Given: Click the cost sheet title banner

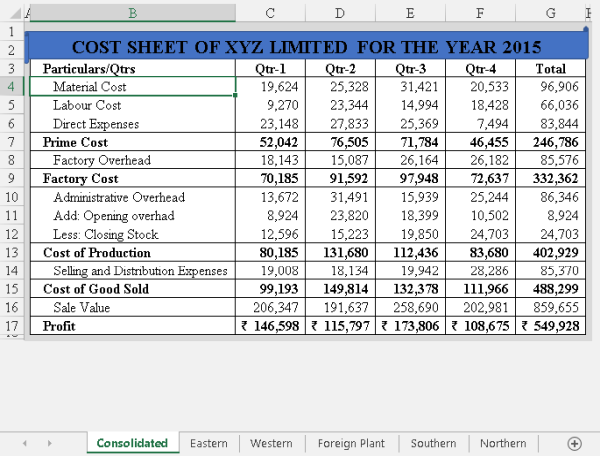Looking at the screenshot, I should [306, 46].
